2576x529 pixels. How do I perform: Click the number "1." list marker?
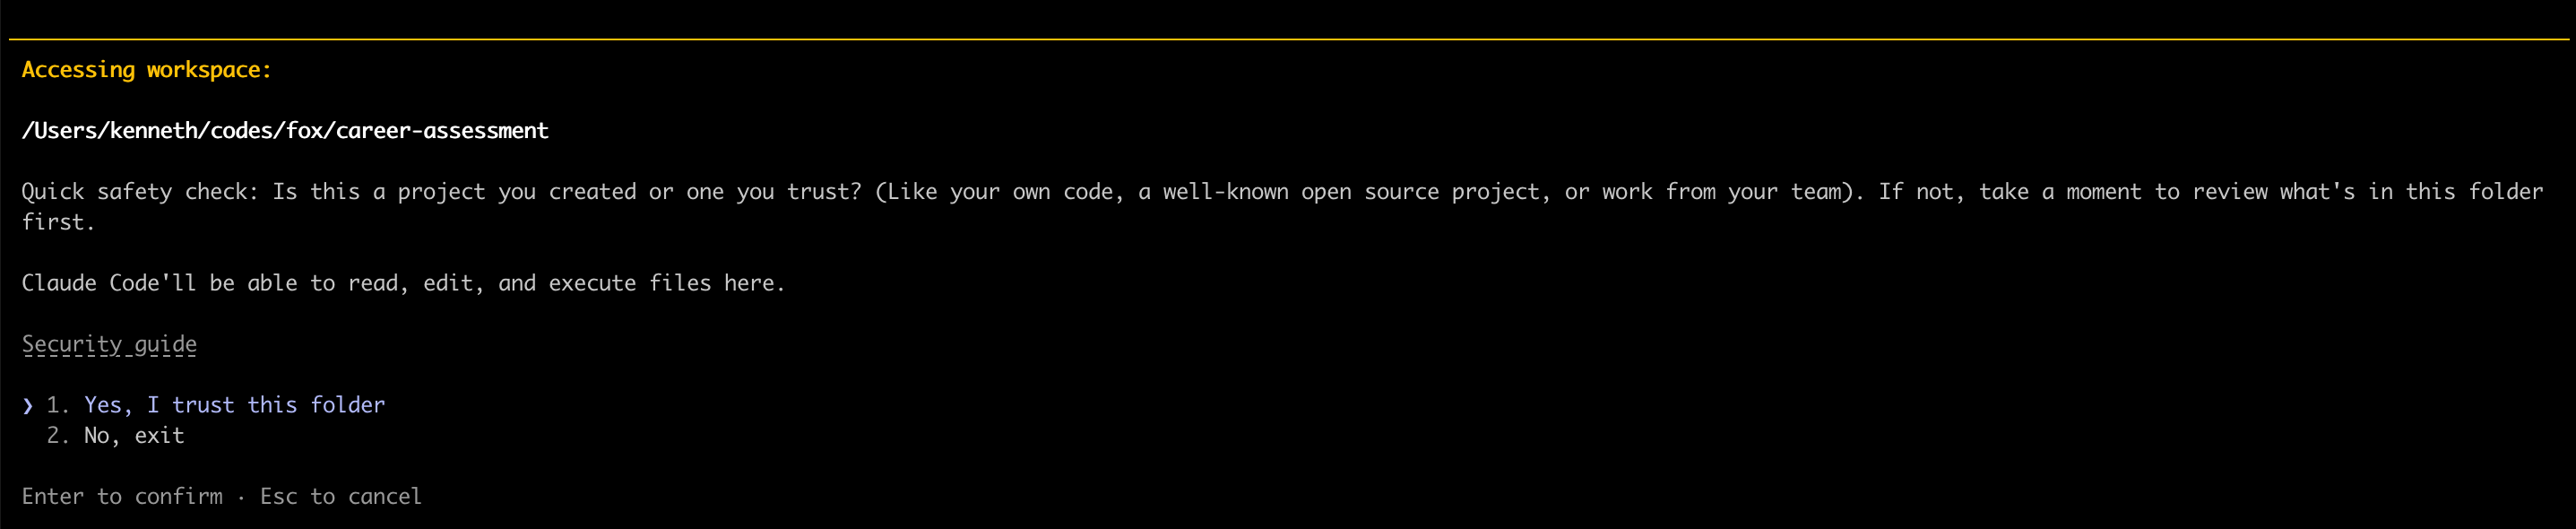pyautogui.click(x=58, y=405)
